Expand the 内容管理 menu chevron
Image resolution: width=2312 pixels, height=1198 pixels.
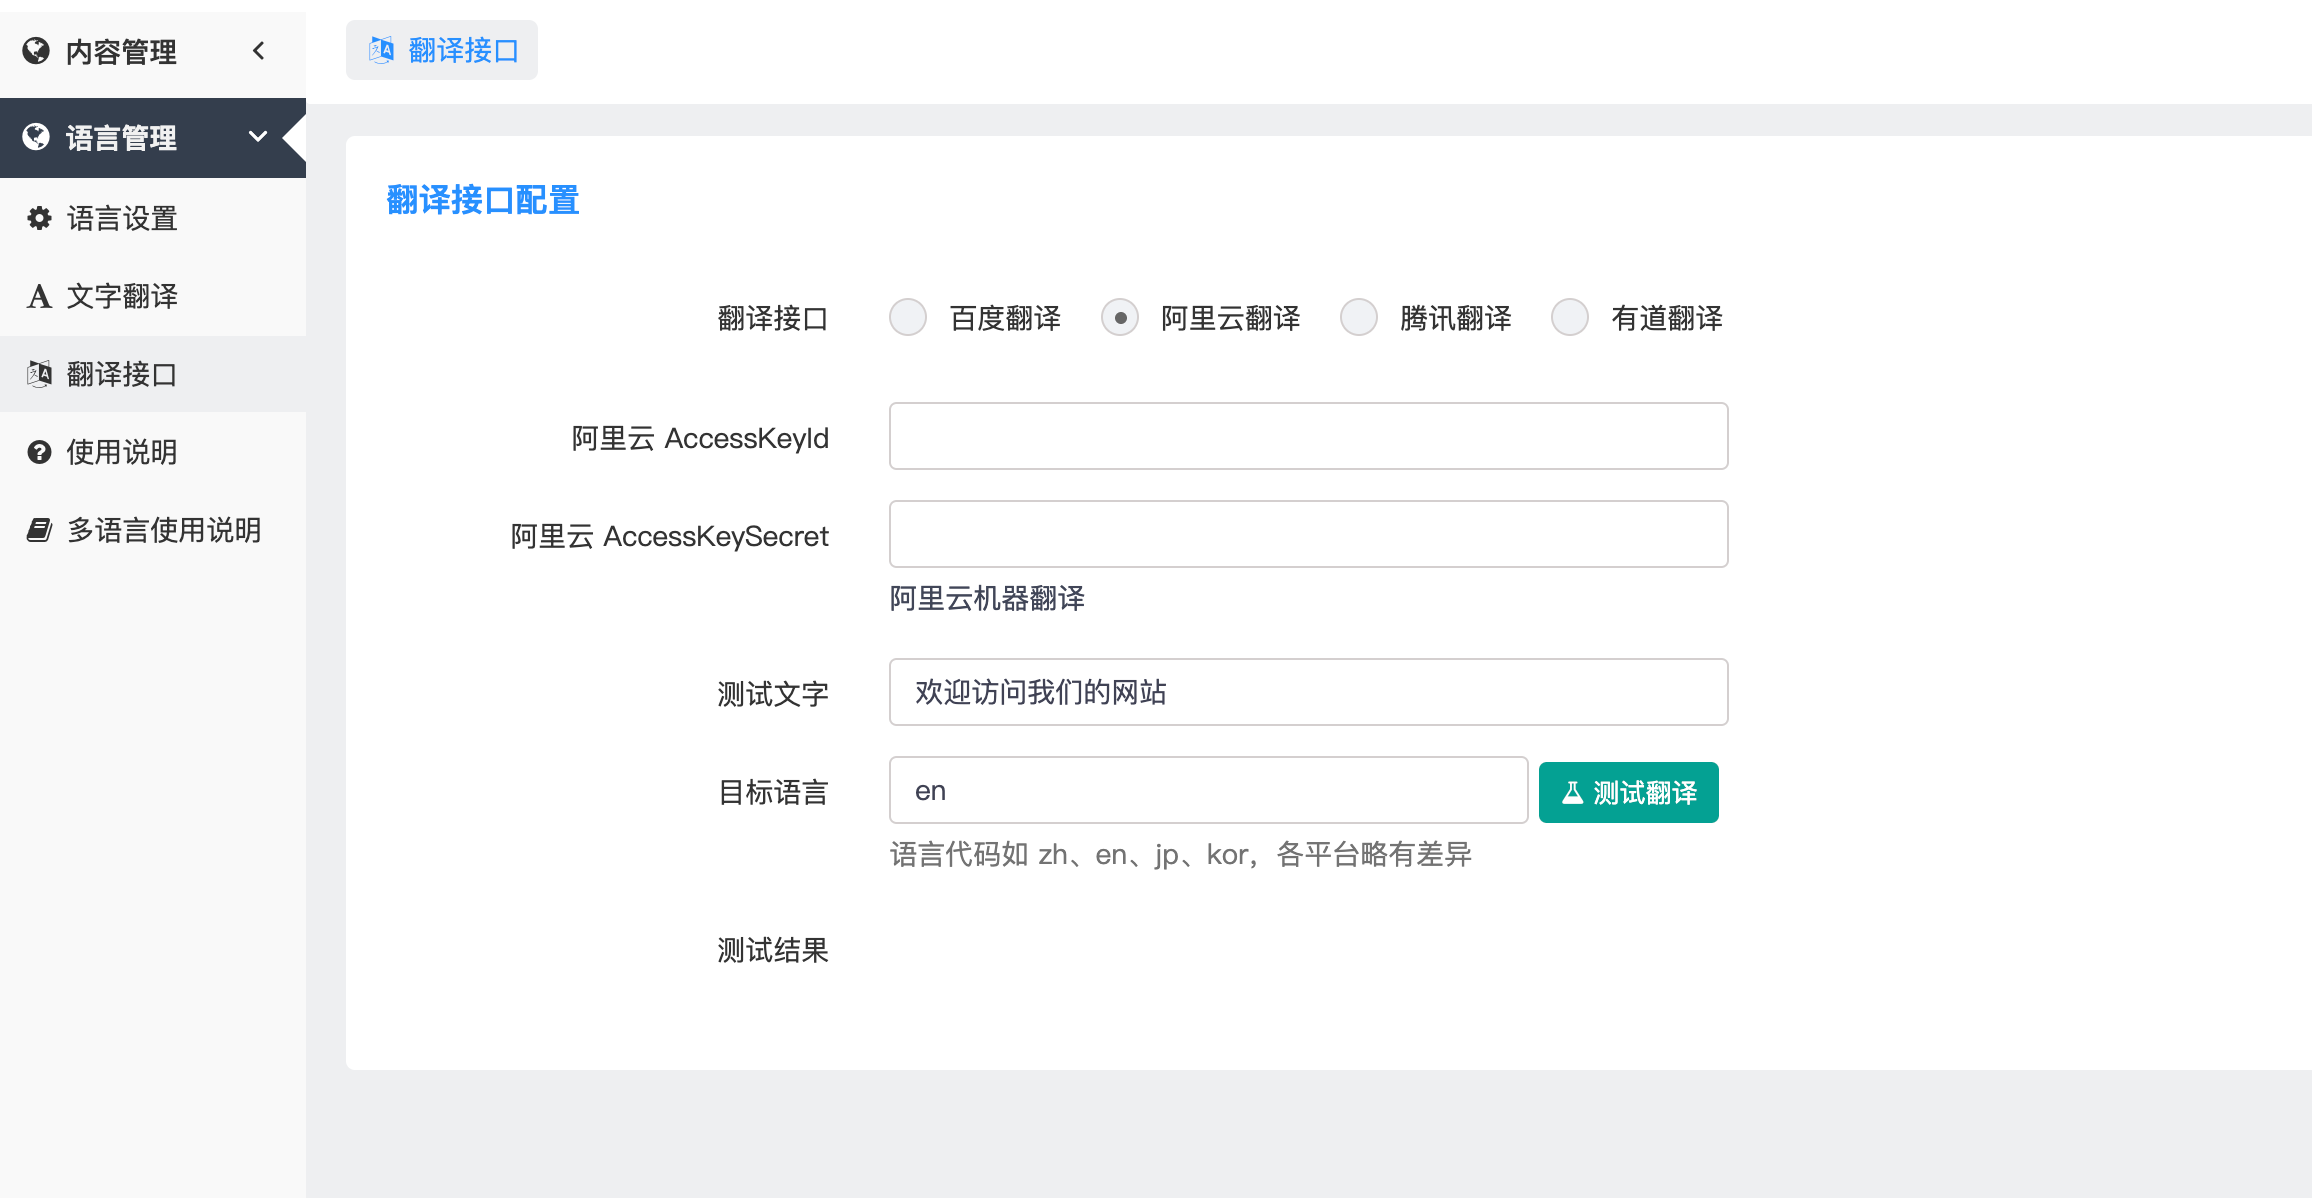coord(259,51)
